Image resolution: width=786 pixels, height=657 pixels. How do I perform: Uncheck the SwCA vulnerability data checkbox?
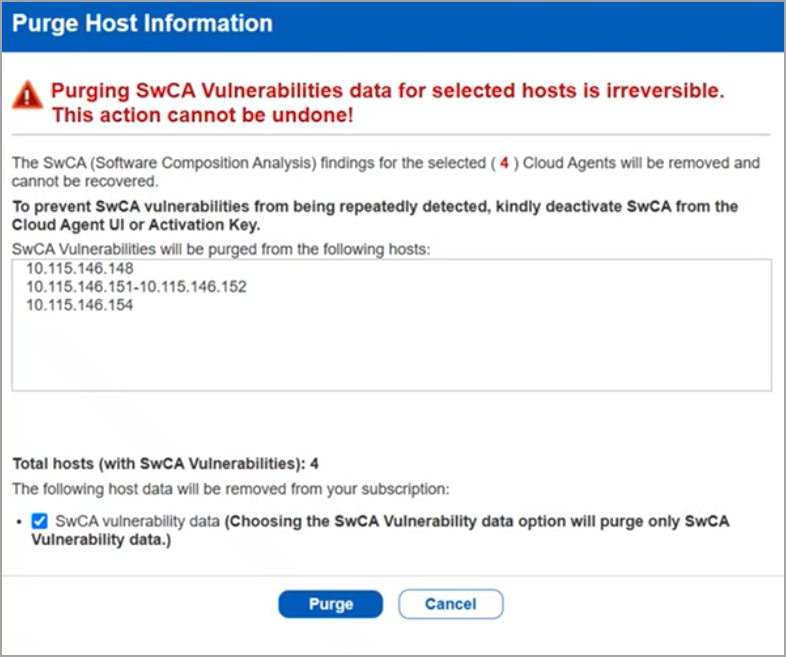(39, 521)
